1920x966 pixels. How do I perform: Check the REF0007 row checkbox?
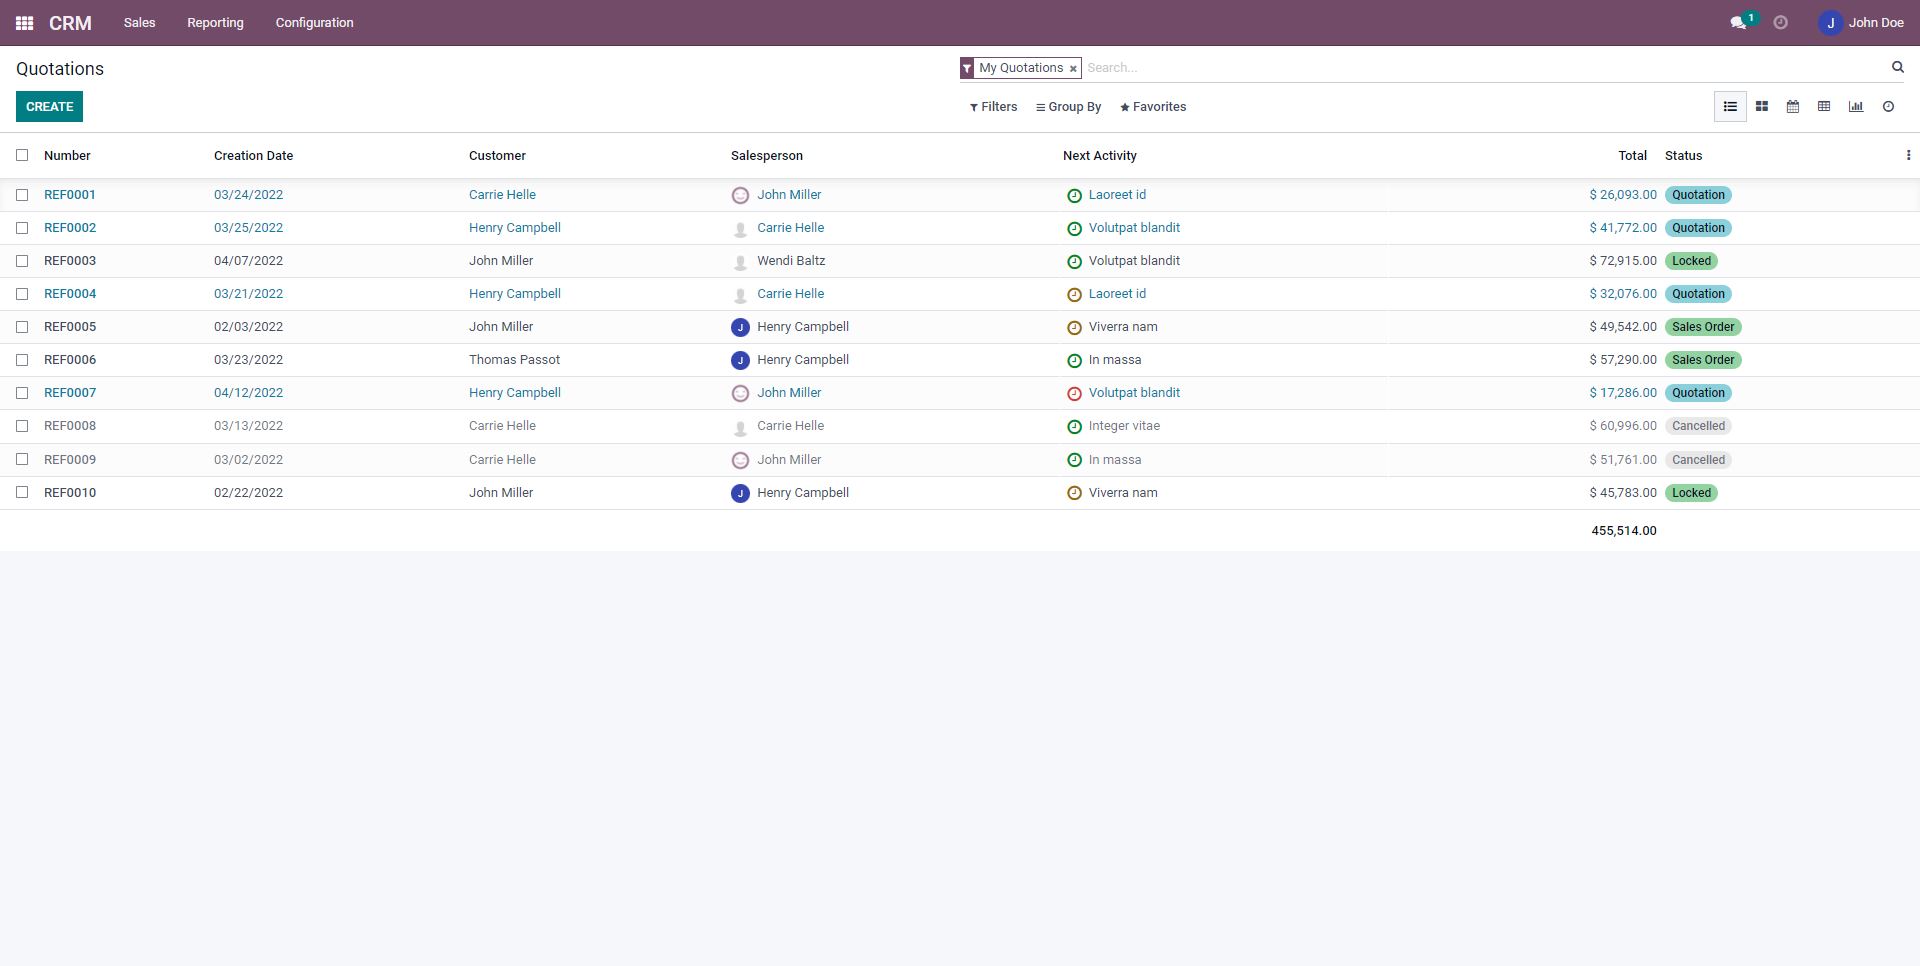pyautogui.click(x=22, y=393)
